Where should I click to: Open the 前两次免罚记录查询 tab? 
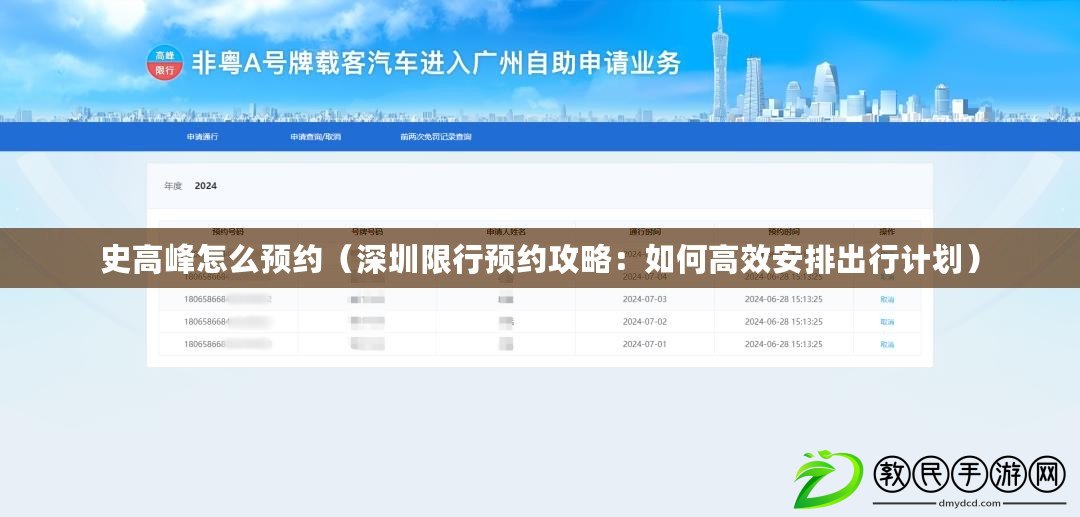click(x=435, y=137)
